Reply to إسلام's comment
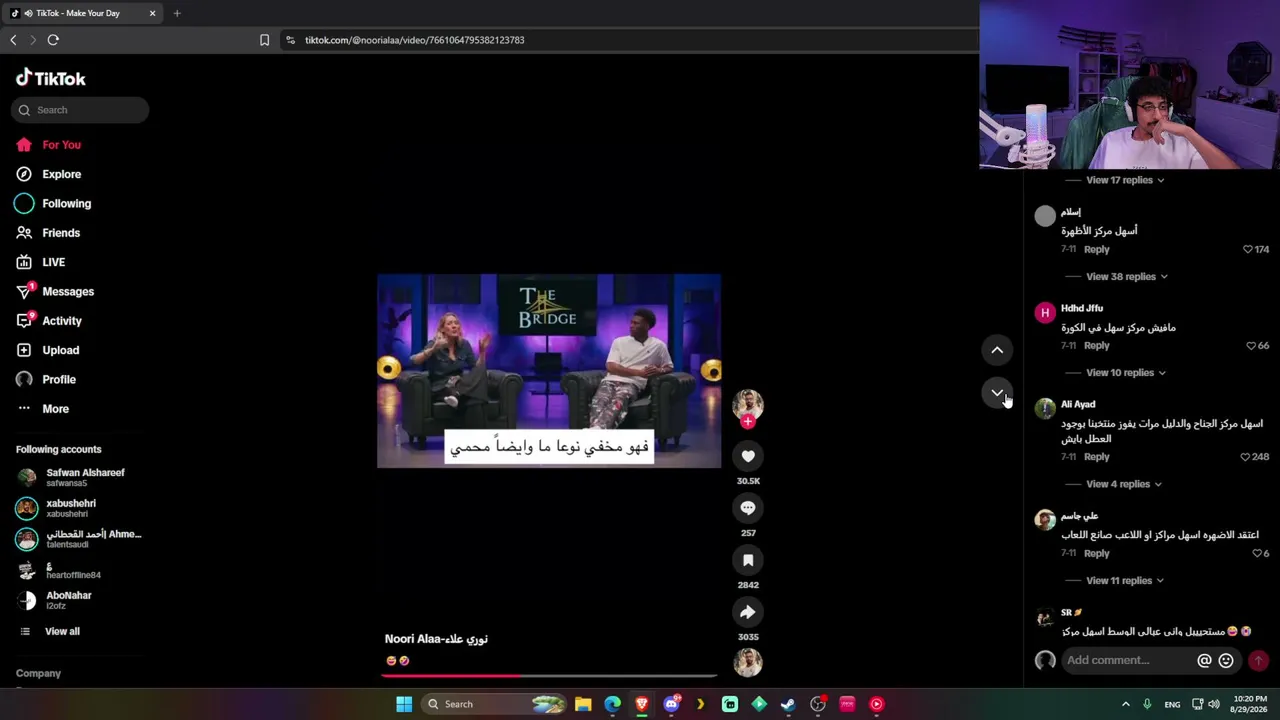1280x720 pixels. [x=1097, y=249]
